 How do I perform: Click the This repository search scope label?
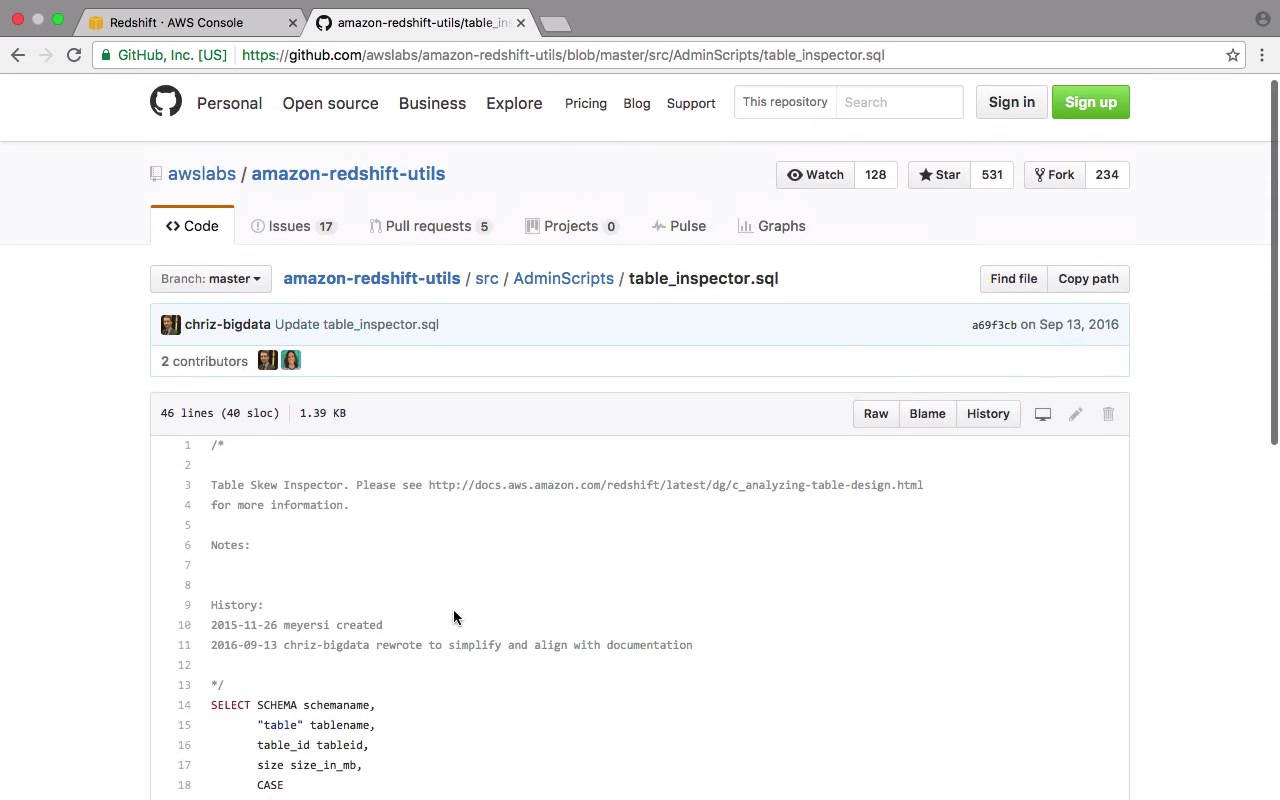[x=785, y=102]
